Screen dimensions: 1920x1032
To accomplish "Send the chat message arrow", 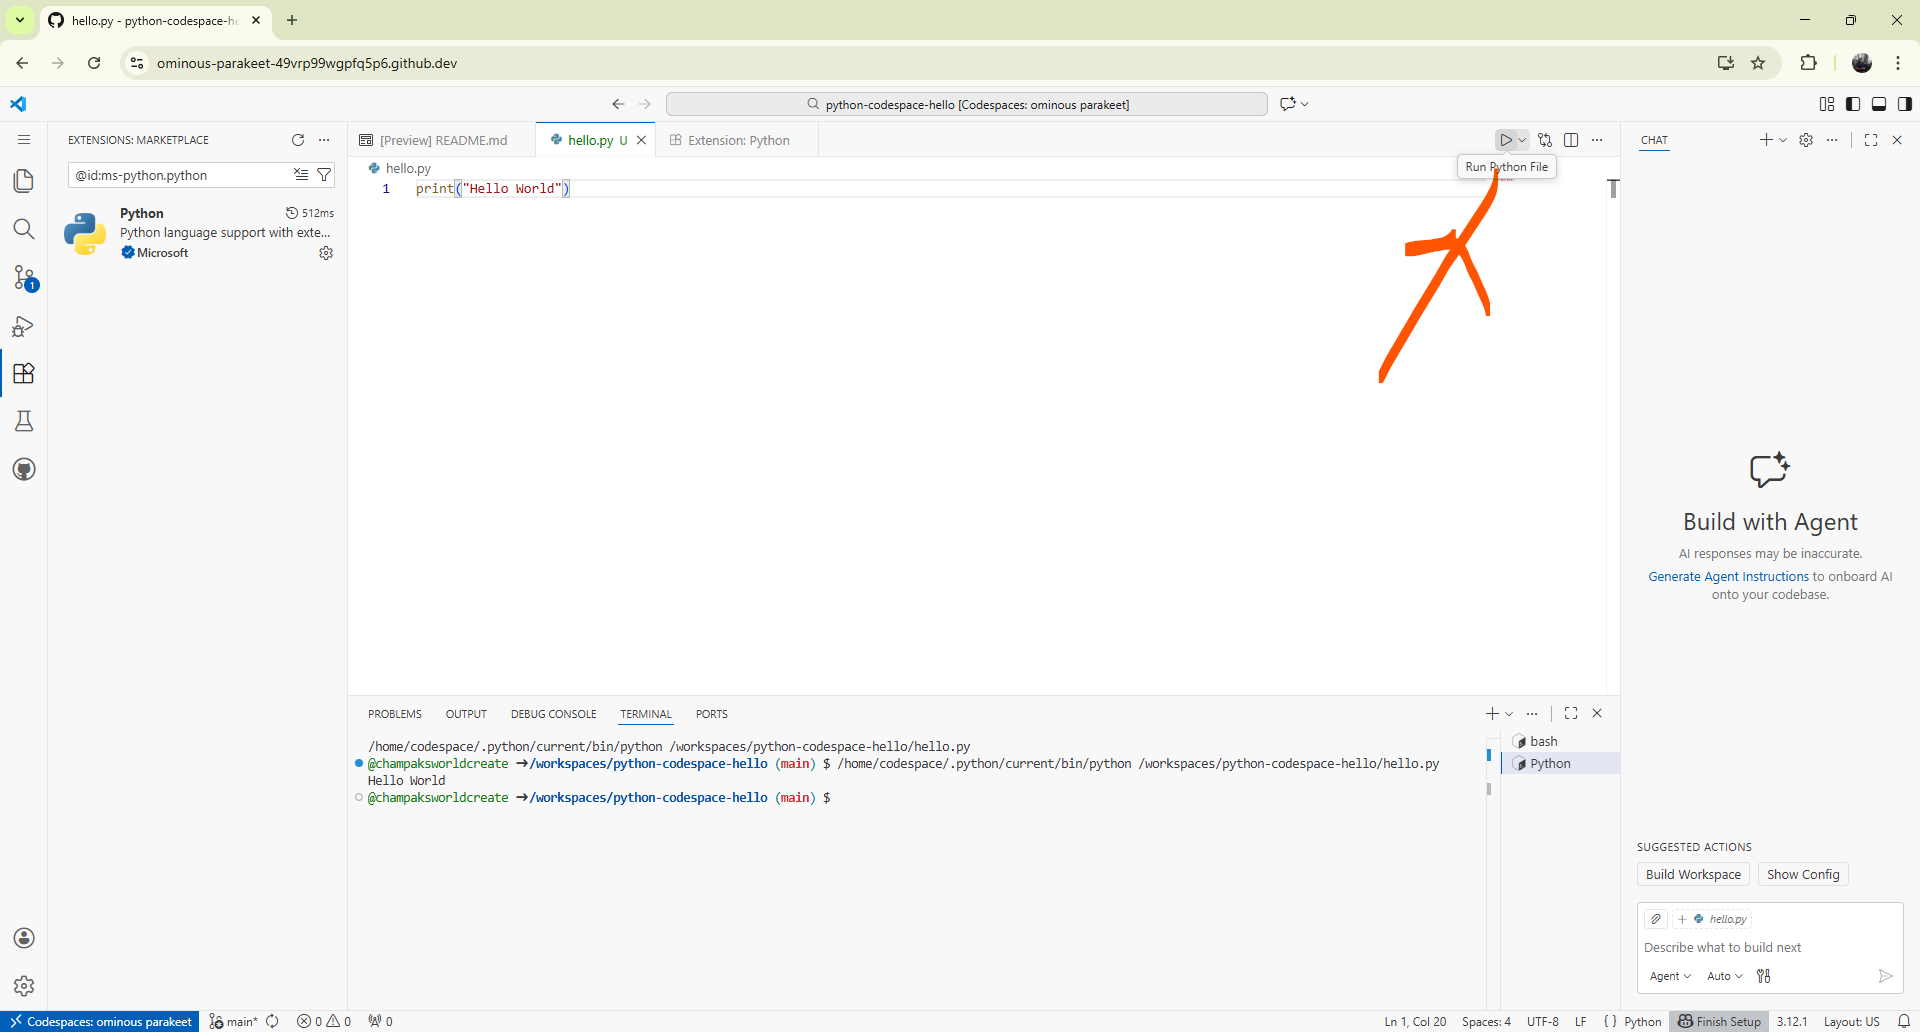I will (1885, 976).
